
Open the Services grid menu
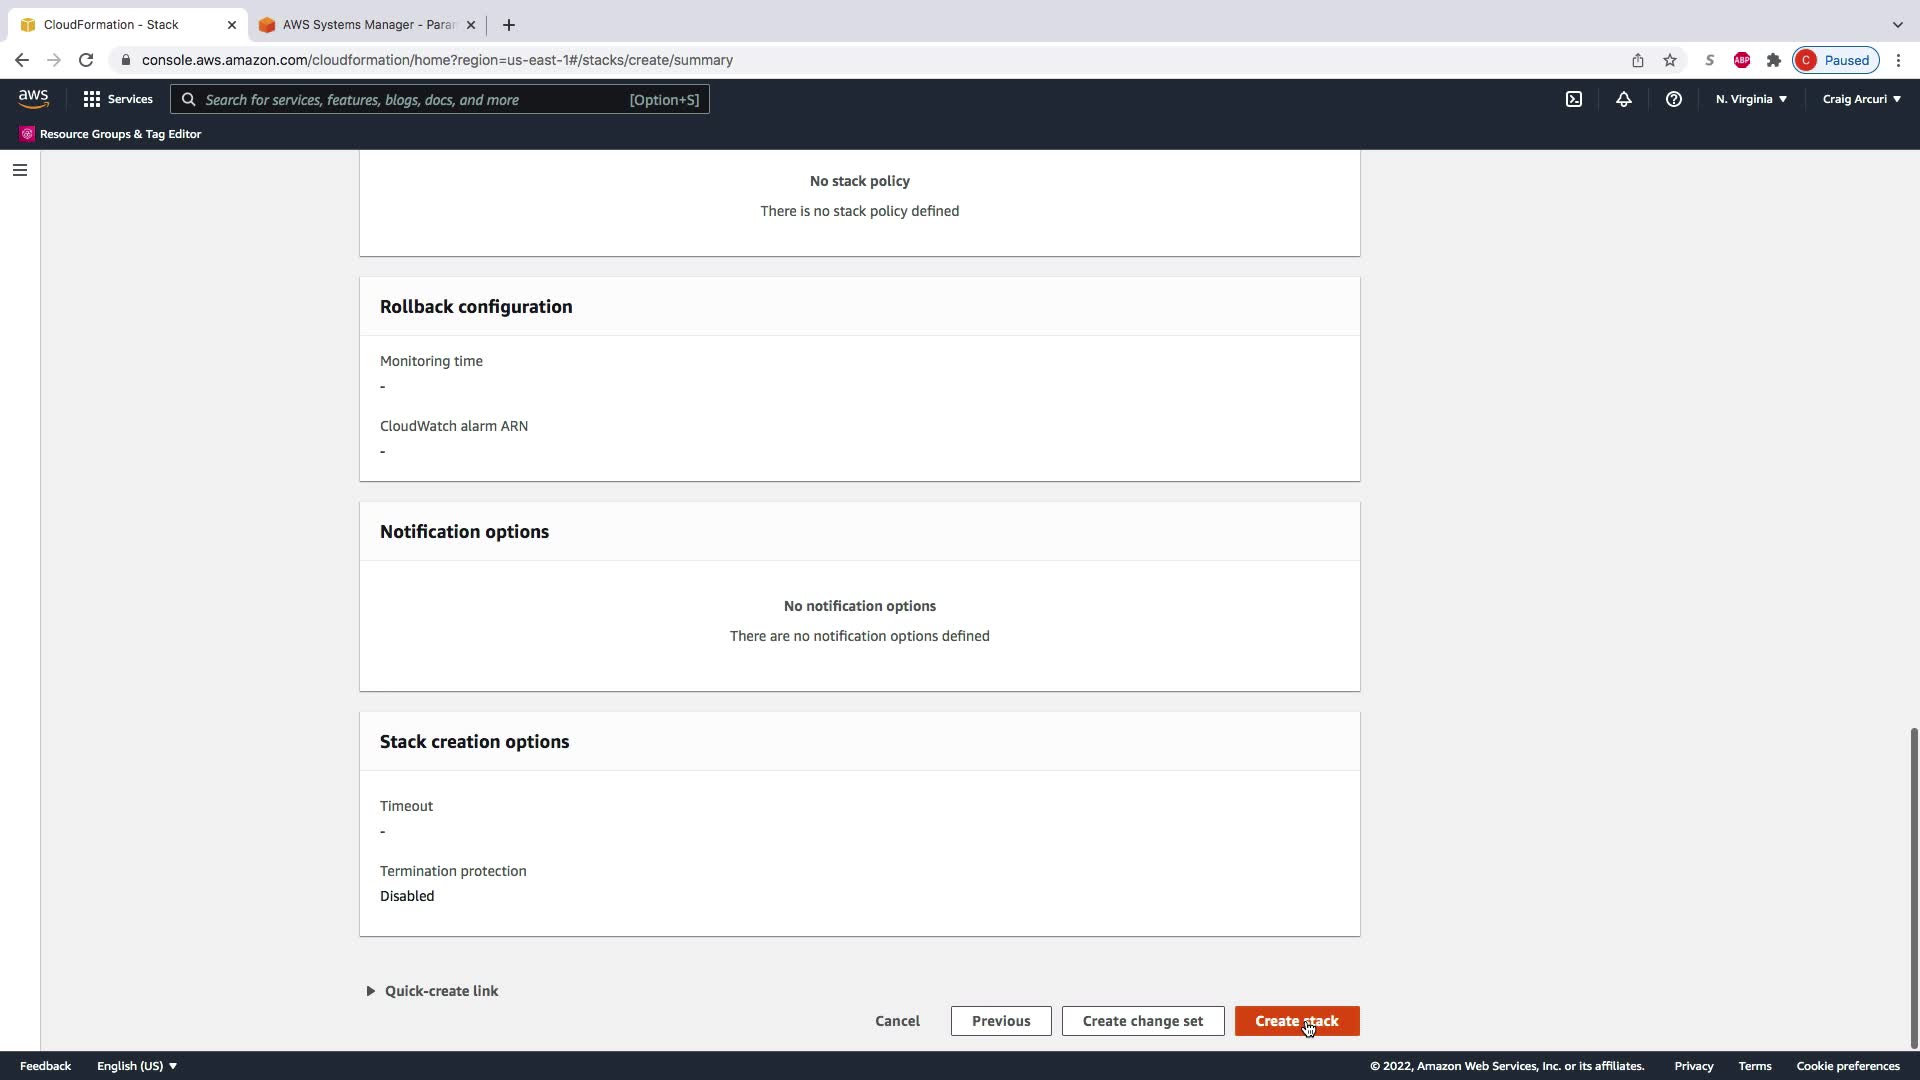click(x=118, y=99)
